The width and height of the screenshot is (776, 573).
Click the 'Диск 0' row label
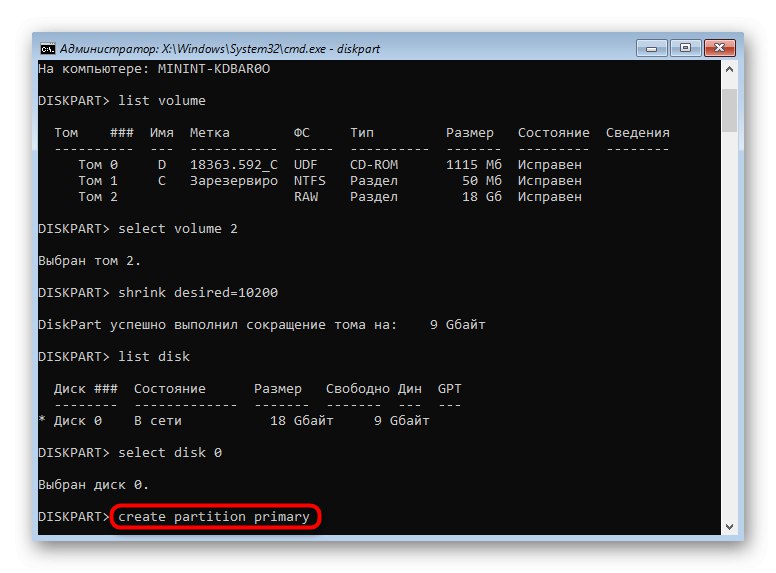point(78,421)
